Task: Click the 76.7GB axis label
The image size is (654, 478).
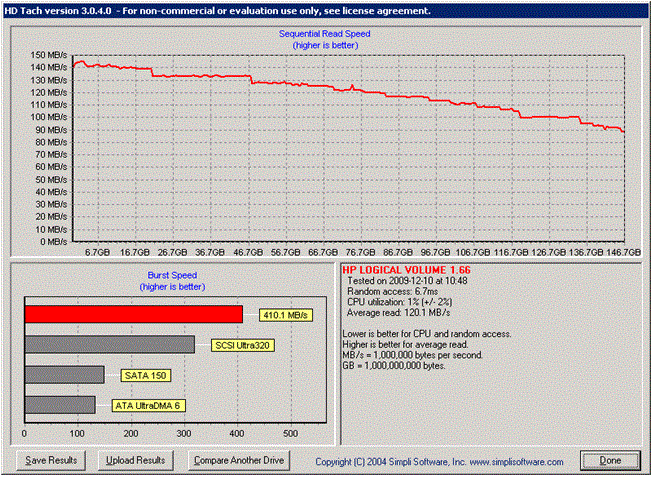Action: pyautogui.click(x=360, y=252)
